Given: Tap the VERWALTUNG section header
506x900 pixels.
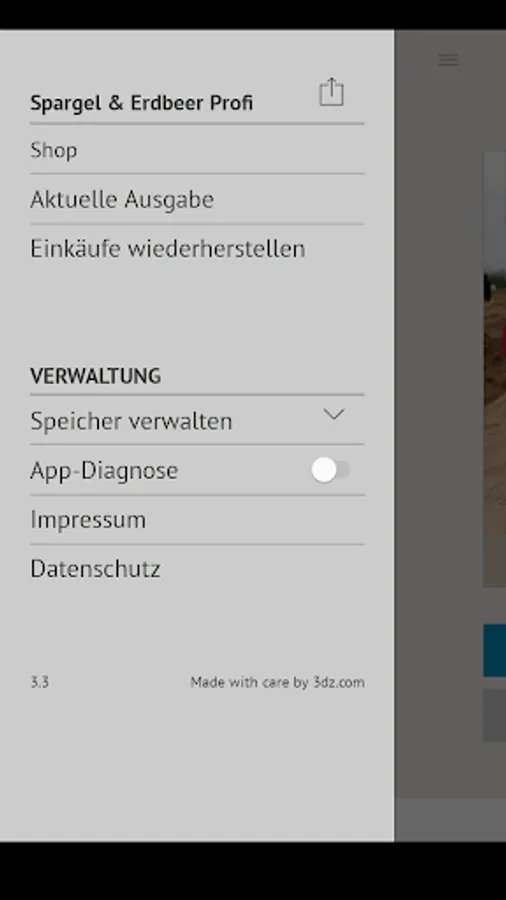Looking at the screenshot, I should [x=95, y=376].
